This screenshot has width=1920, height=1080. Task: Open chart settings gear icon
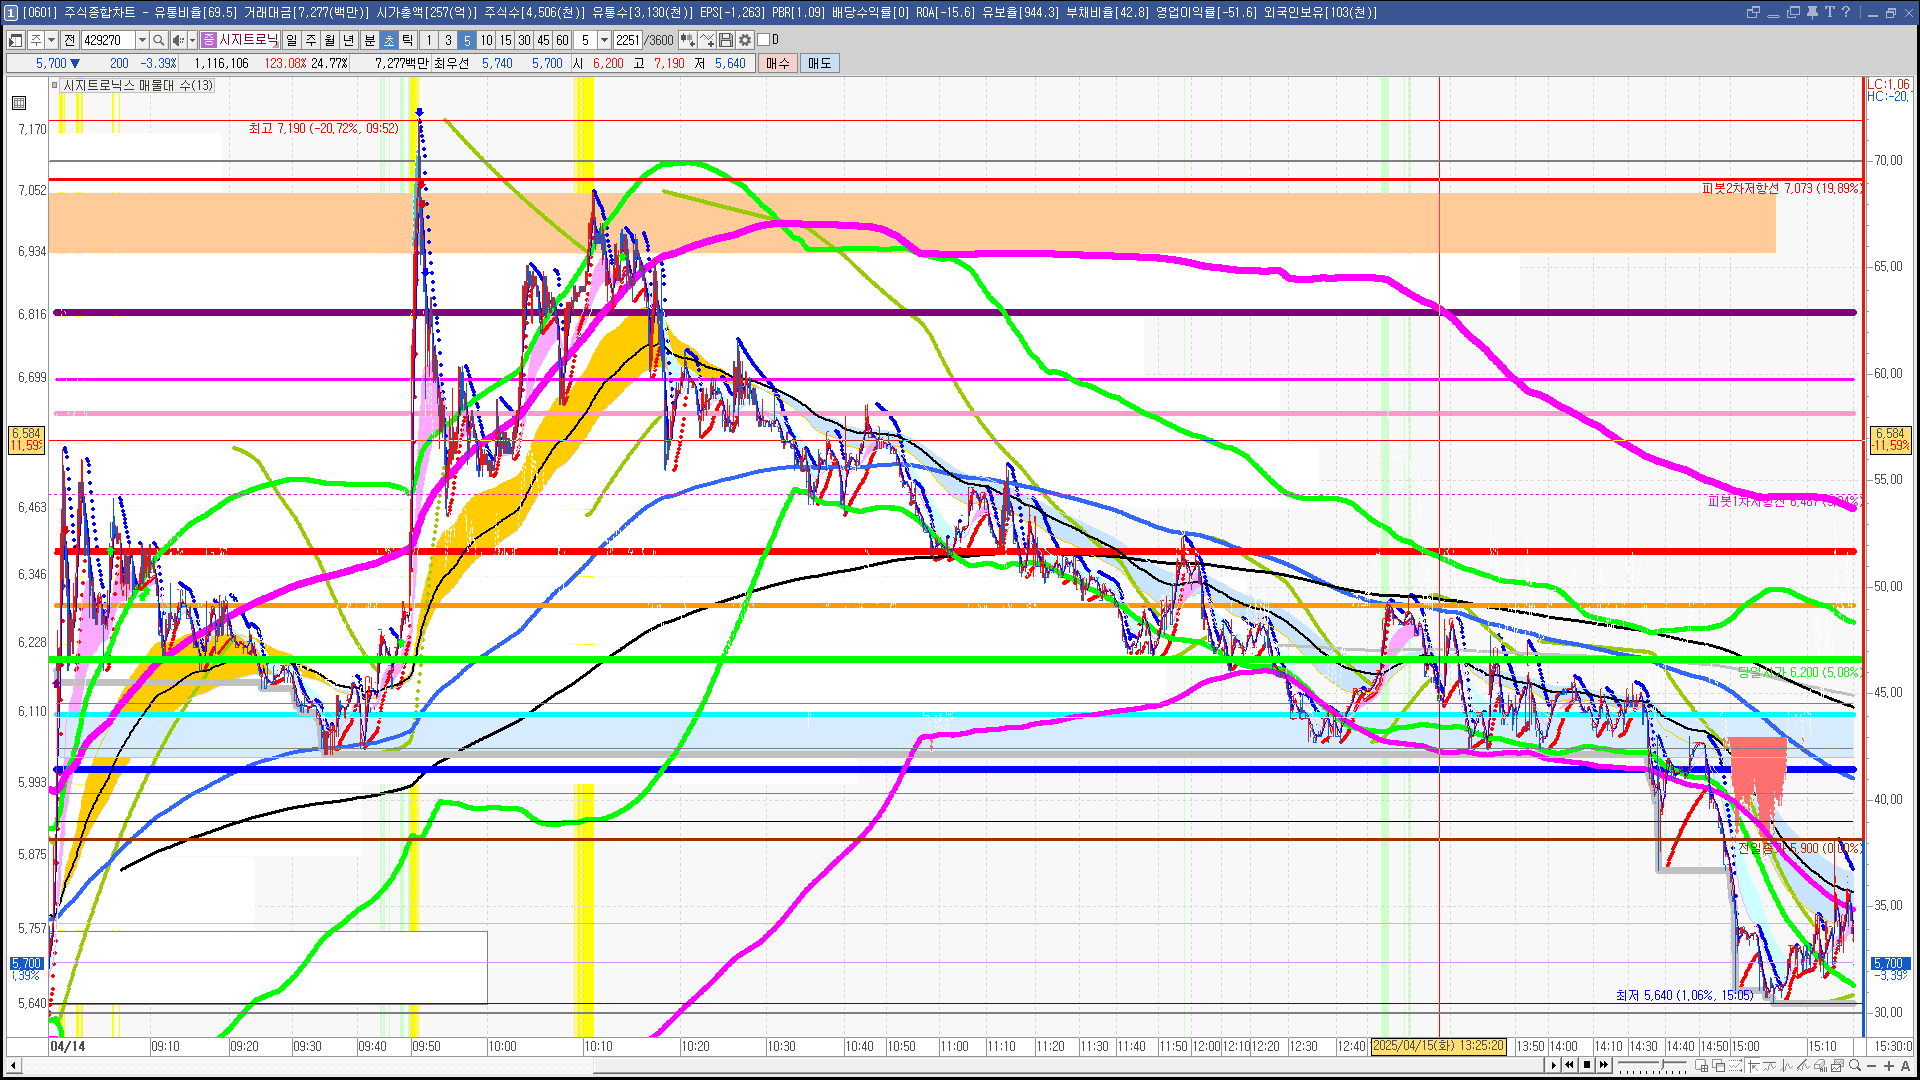coord(745,40)
